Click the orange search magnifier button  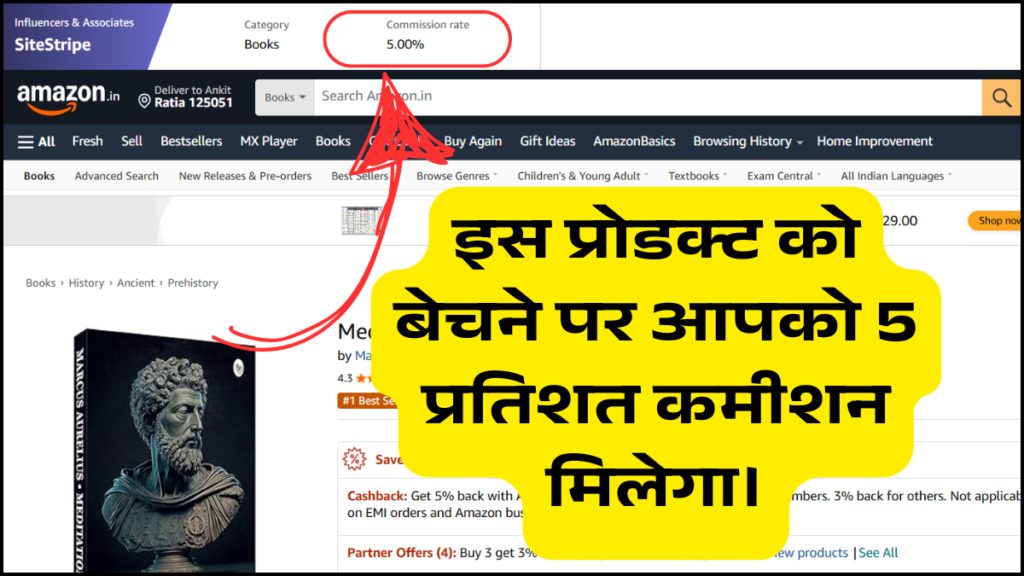point(1000,97)
